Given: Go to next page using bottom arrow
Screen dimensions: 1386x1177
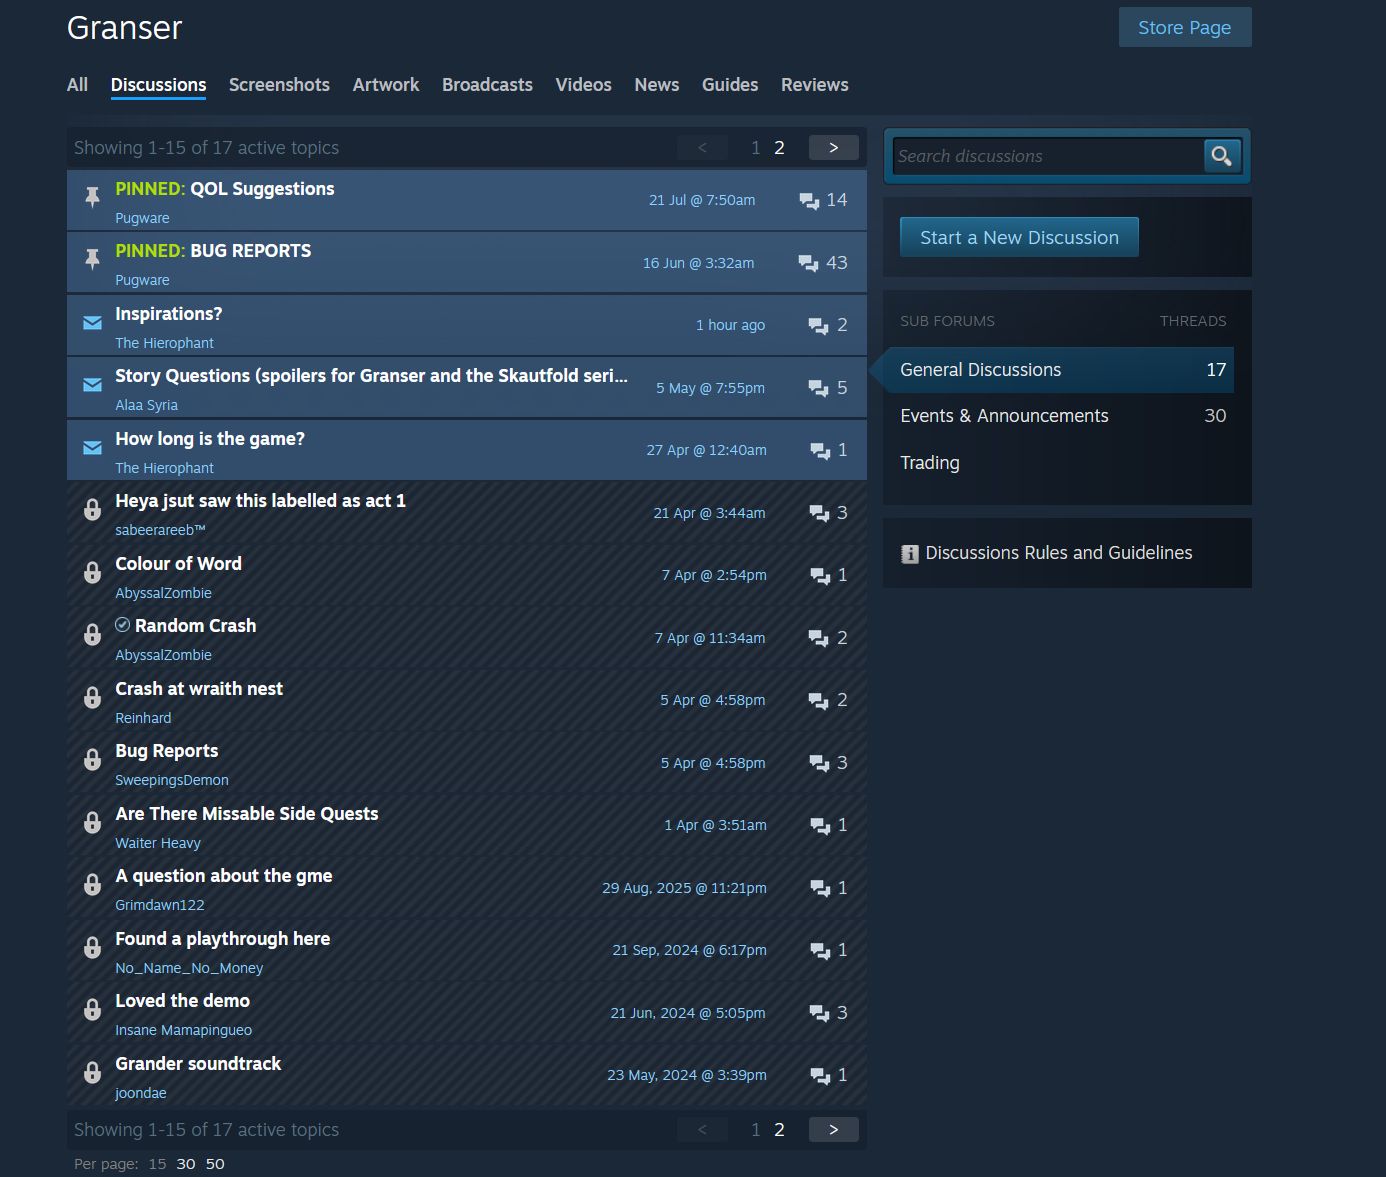Looking at the screenshot, I should [834, 1130].
